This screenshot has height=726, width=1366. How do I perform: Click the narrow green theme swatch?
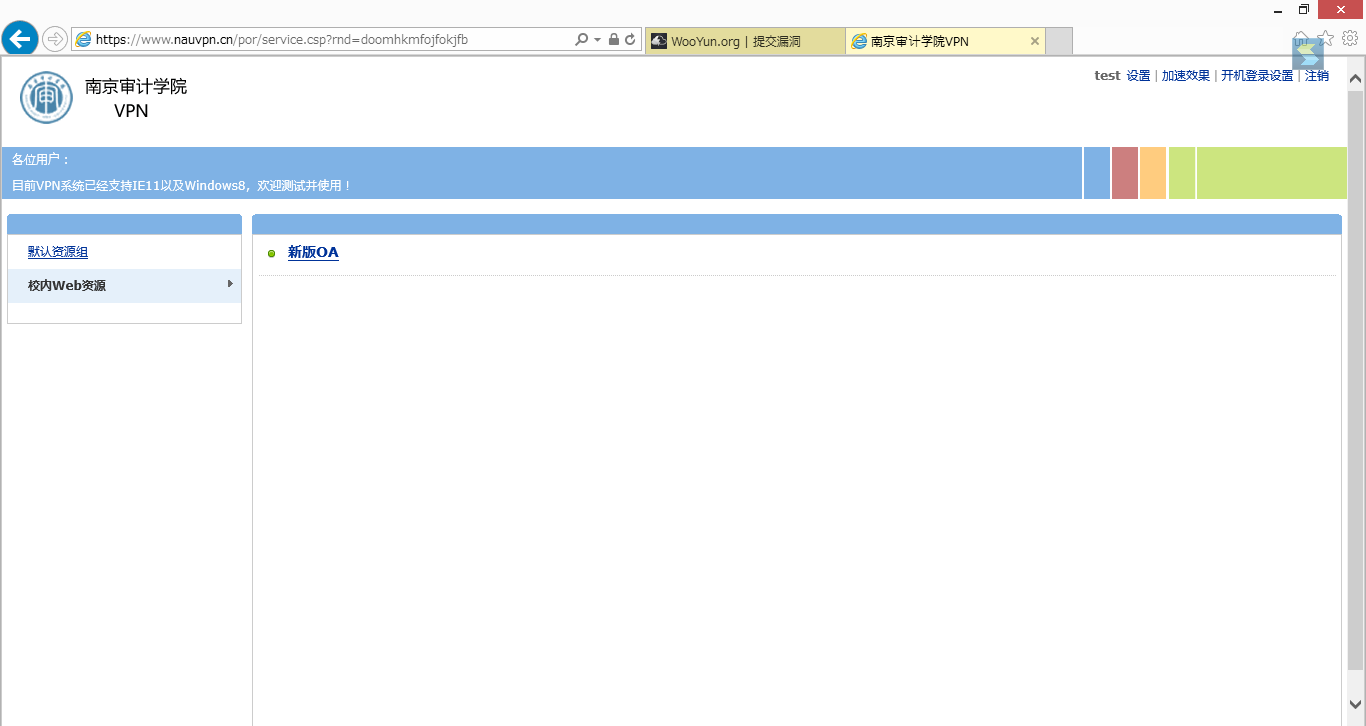[1182, 173]
